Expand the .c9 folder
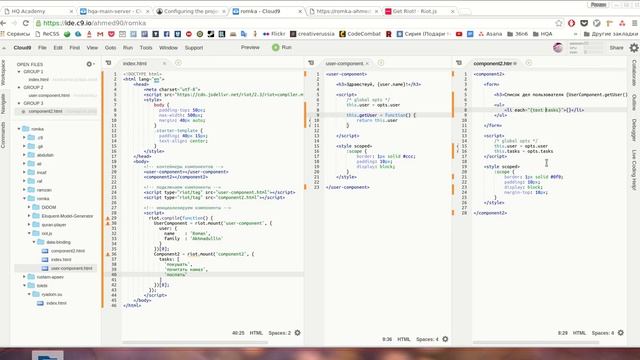Image resolution: width=640 pixels, height=360 pixels. 24,138
